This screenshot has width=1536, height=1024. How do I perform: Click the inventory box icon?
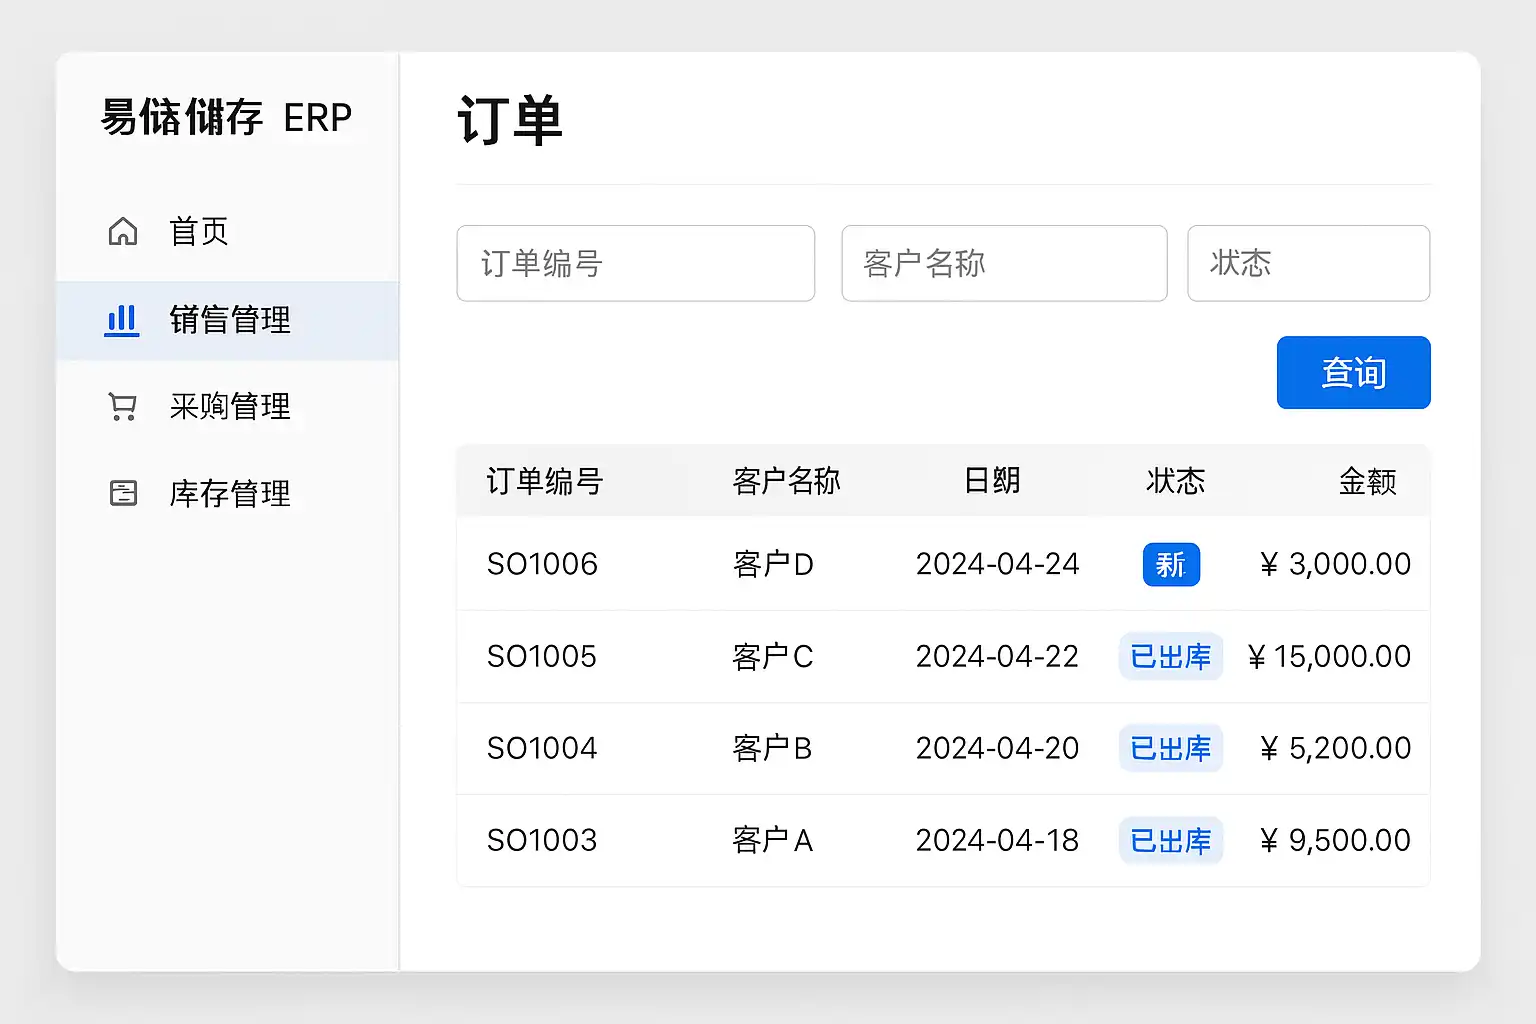(123, 493)
